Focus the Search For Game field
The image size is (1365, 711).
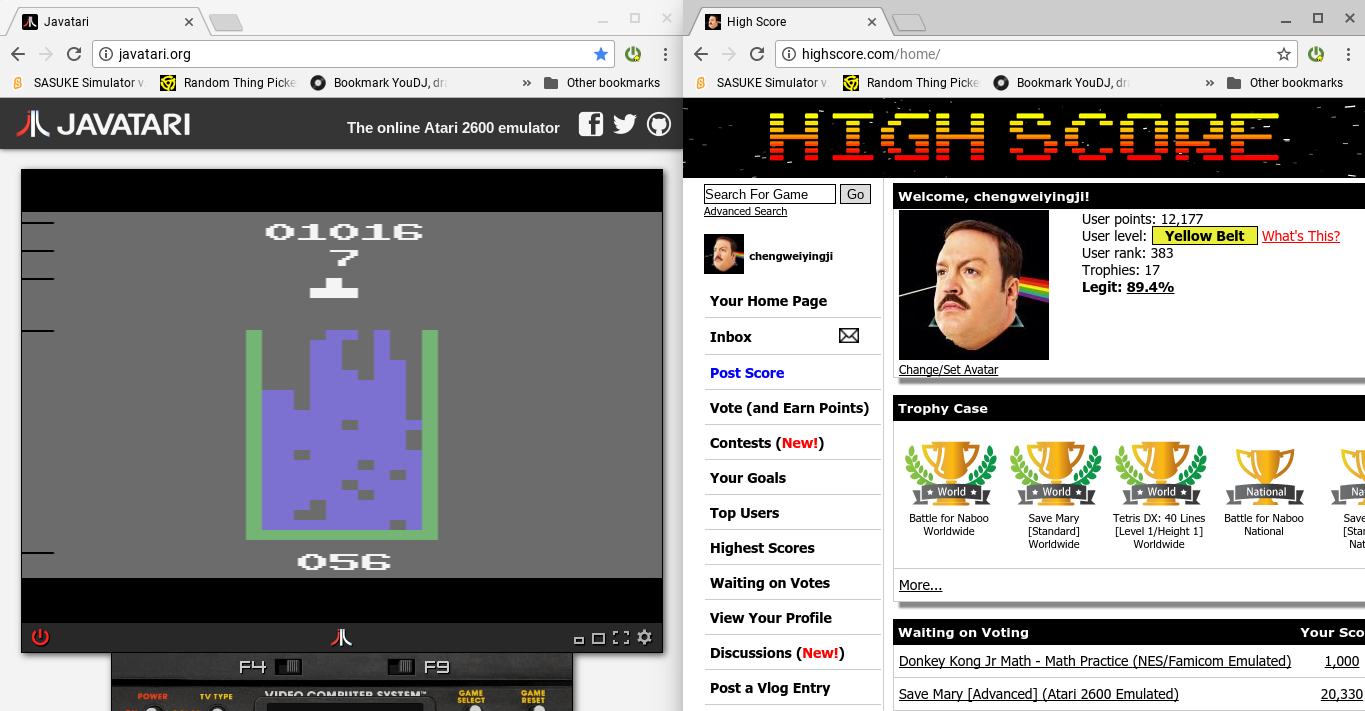coord(769,194)
